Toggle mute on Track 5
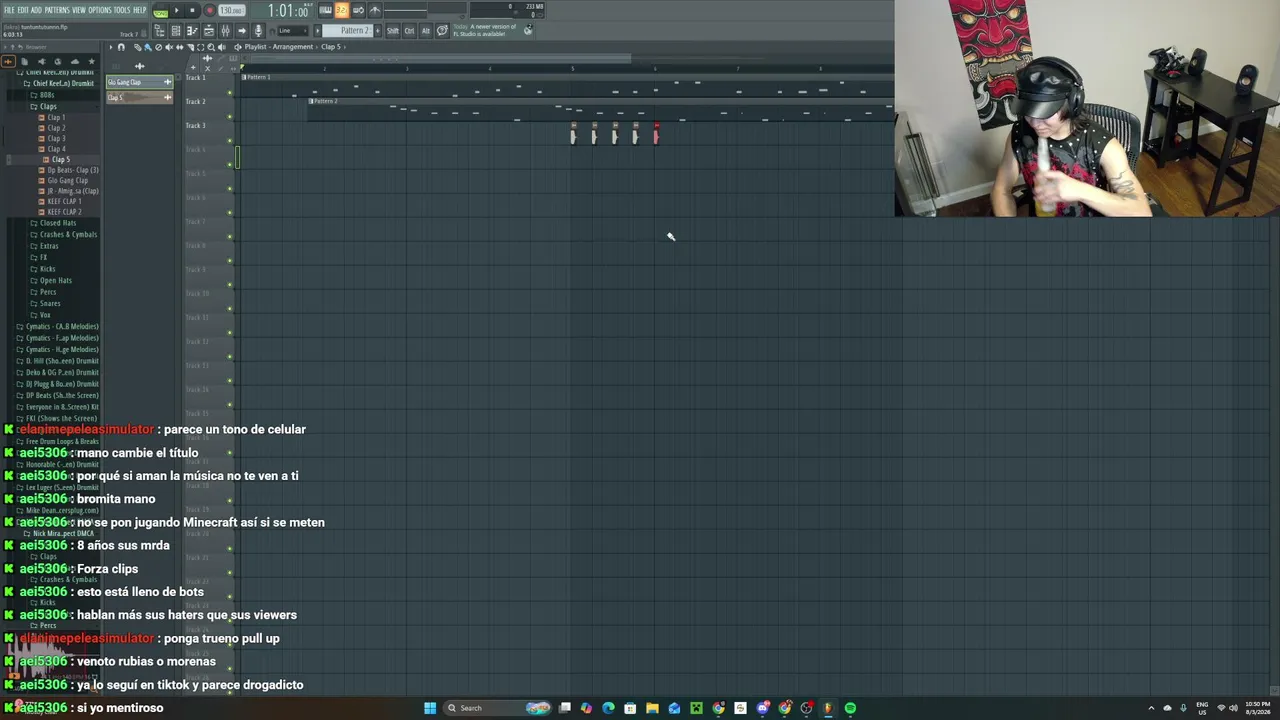Screen dimensions: 1280x720 point(230,189)
